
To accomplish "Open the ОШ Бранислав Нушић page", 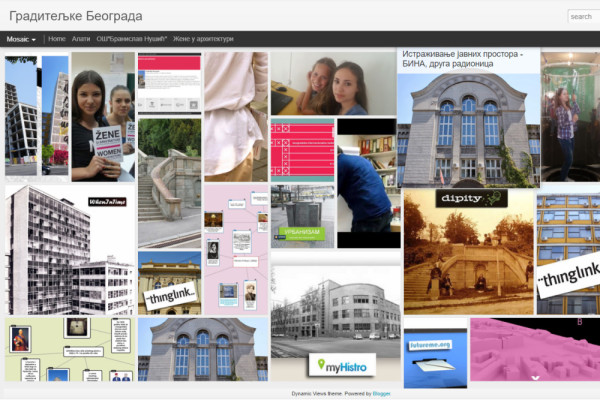I will point(132,39).
